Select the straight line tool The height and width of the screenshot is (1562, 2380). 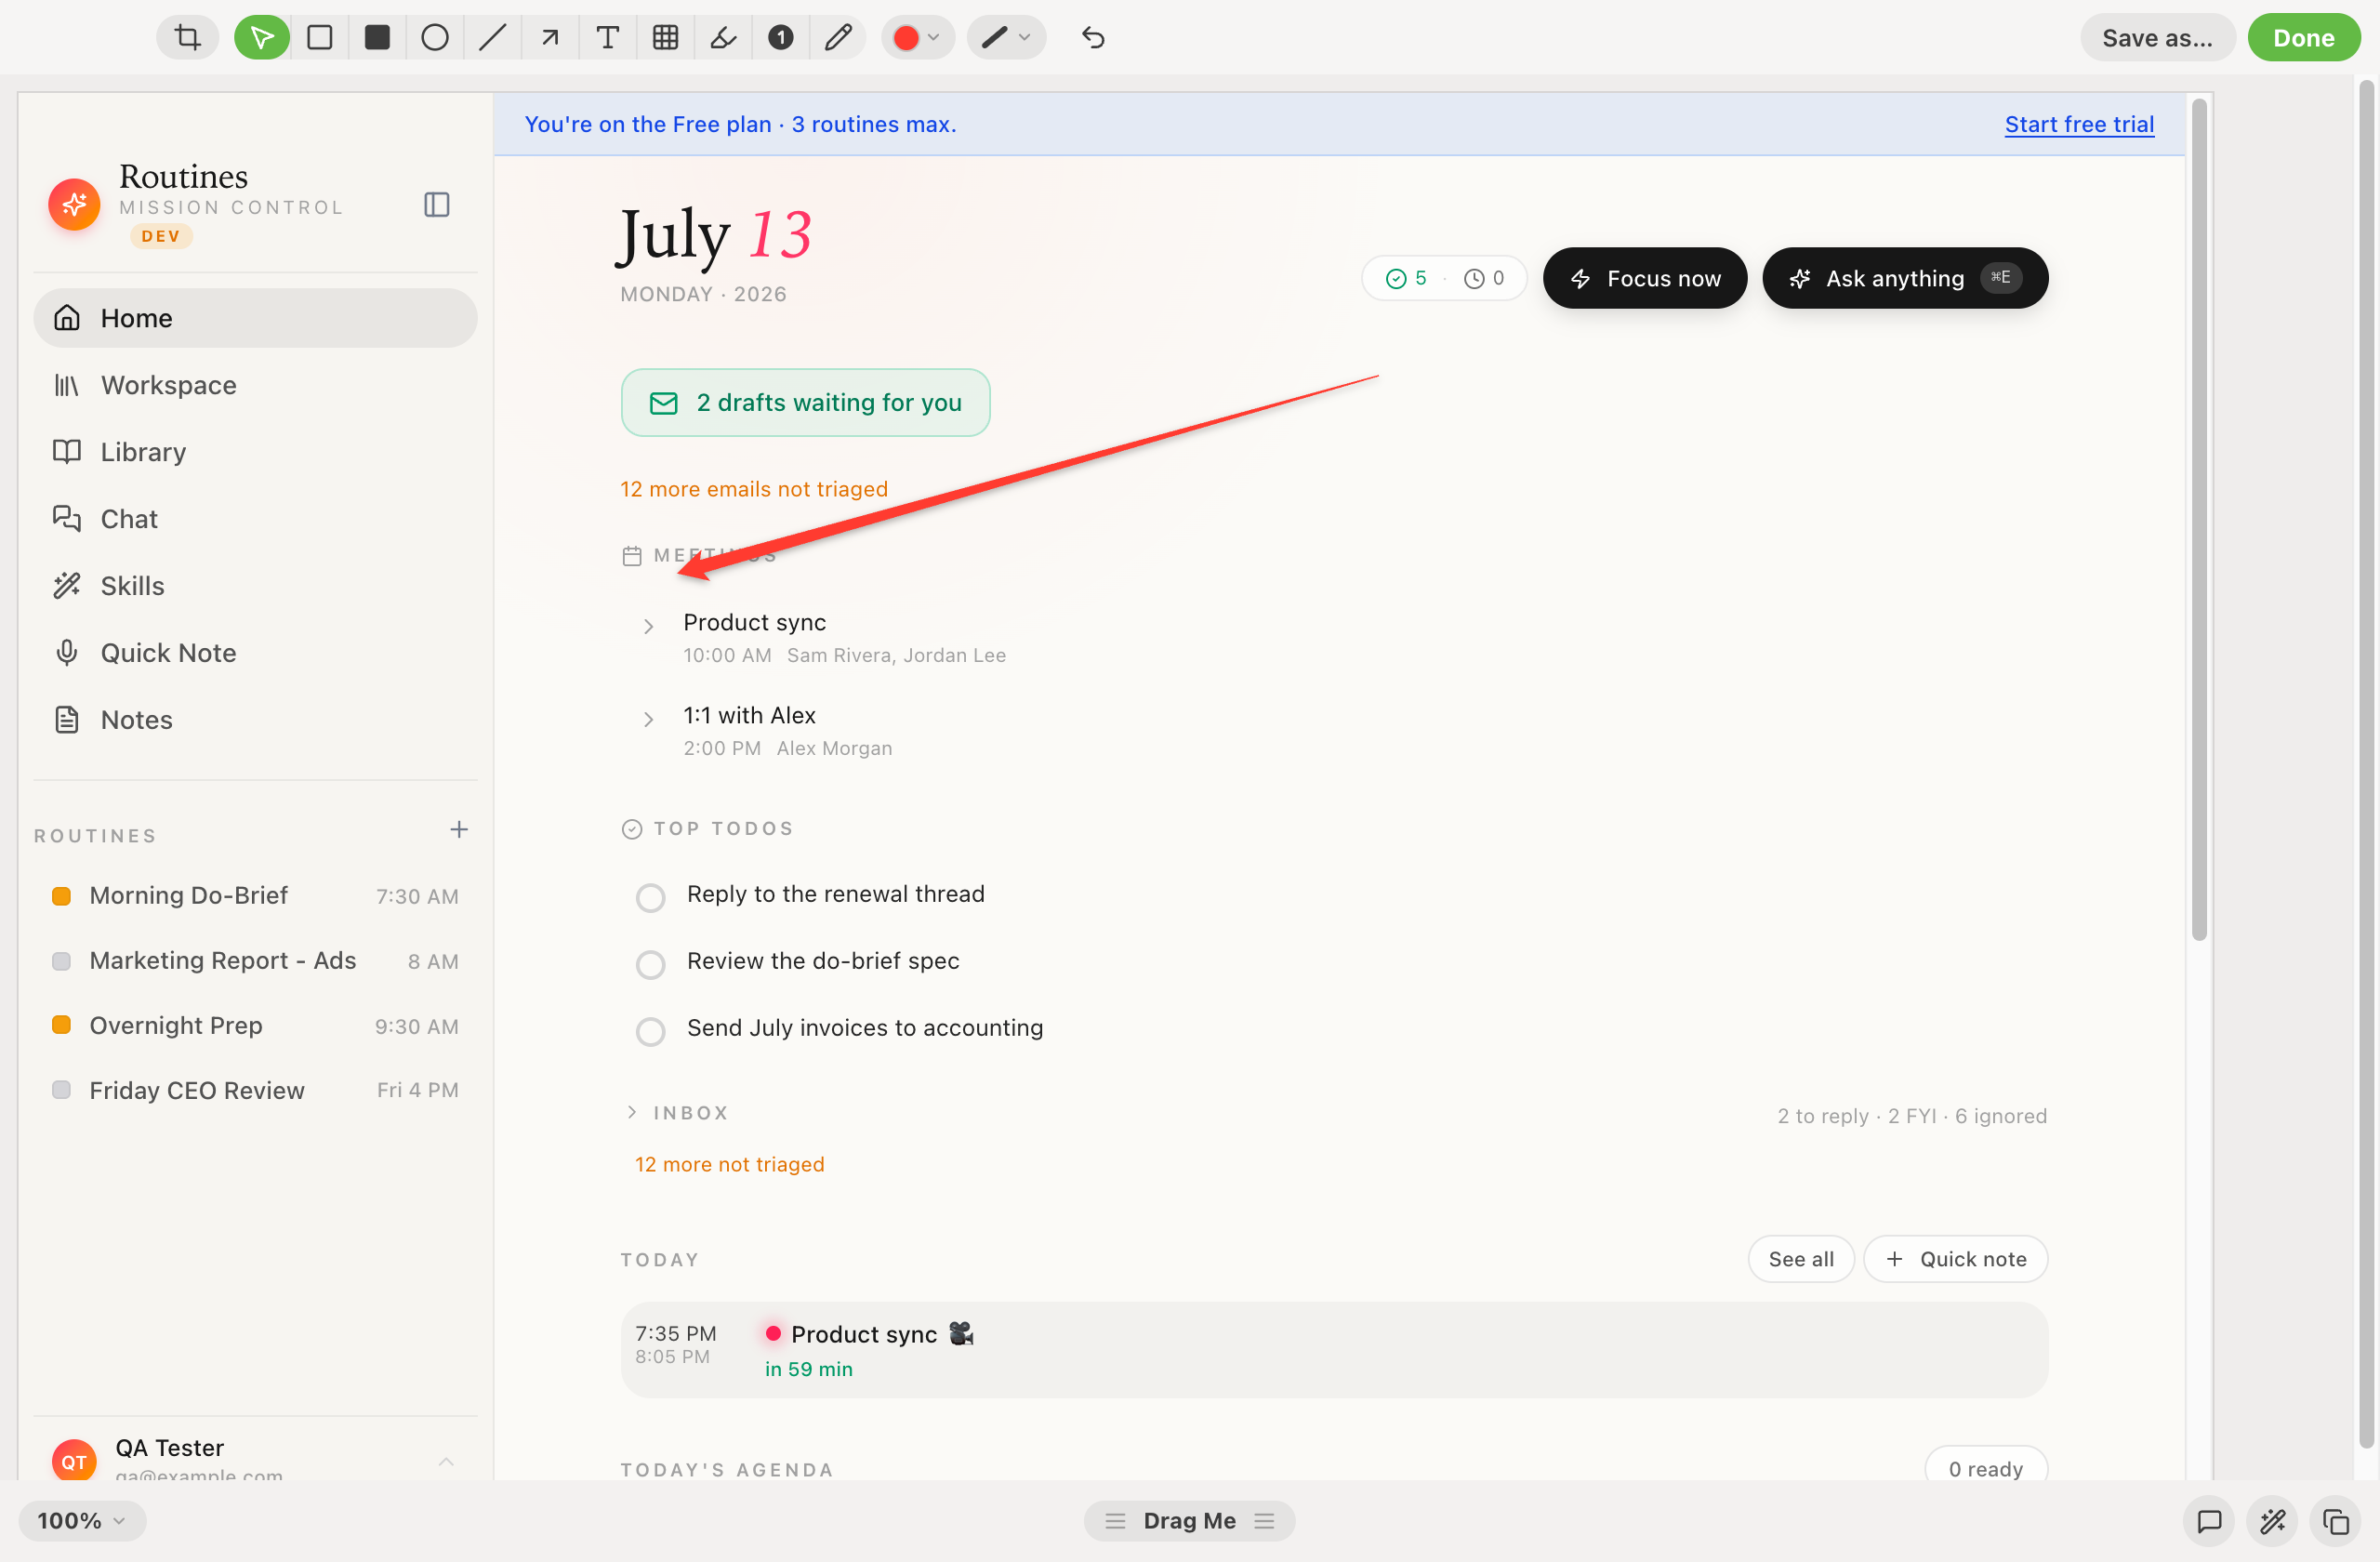click(x=492, y=38)
